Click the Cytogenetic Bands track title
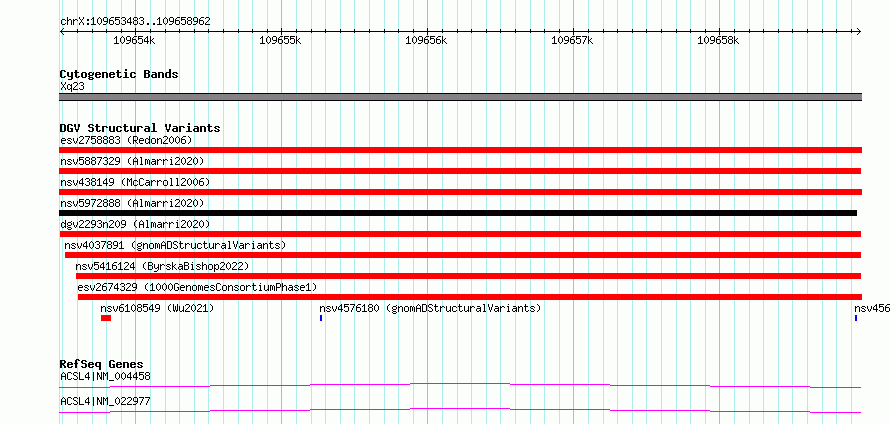This screenshot has height=424, width=890. (119, 74)
